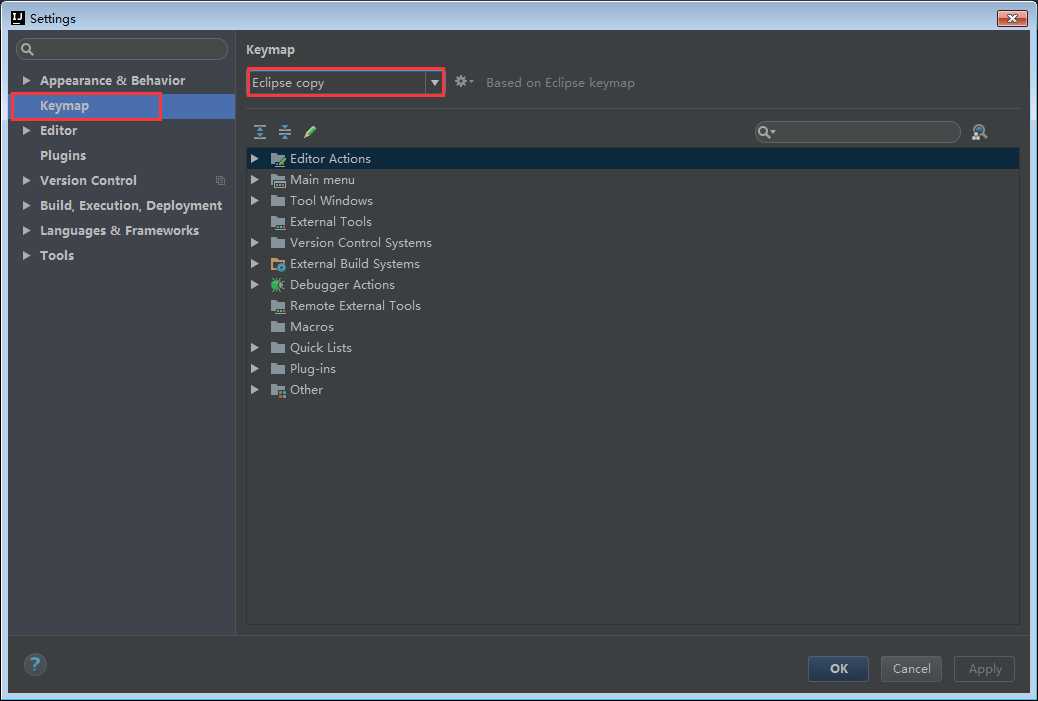Expand the Version Control Systems node
1038x701 pixels.
tap(255, 243)
